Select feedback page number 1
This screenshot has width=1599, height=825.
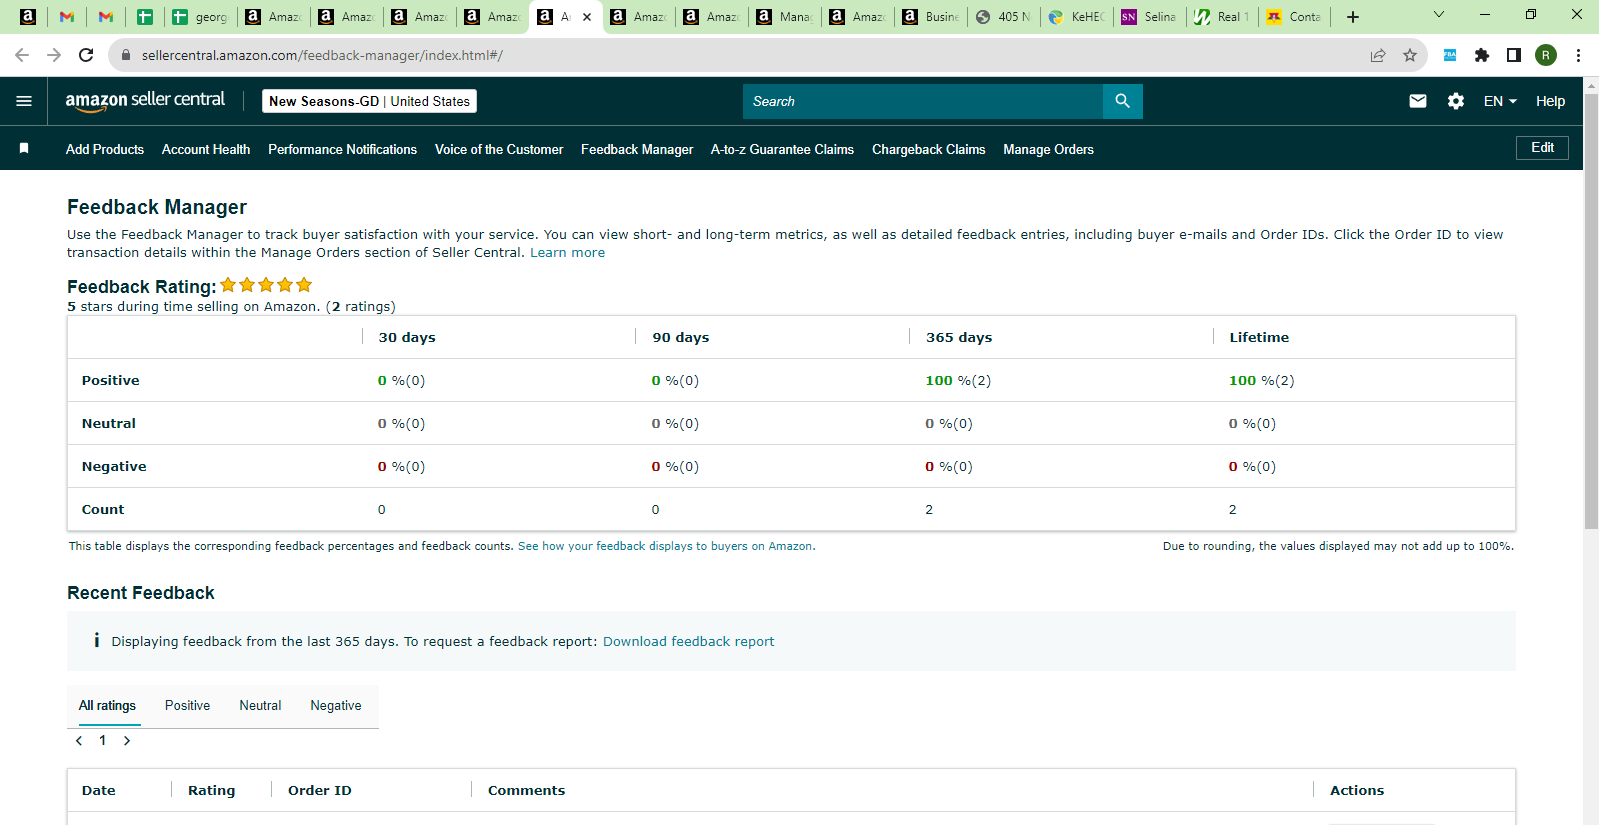click(102, 741)
